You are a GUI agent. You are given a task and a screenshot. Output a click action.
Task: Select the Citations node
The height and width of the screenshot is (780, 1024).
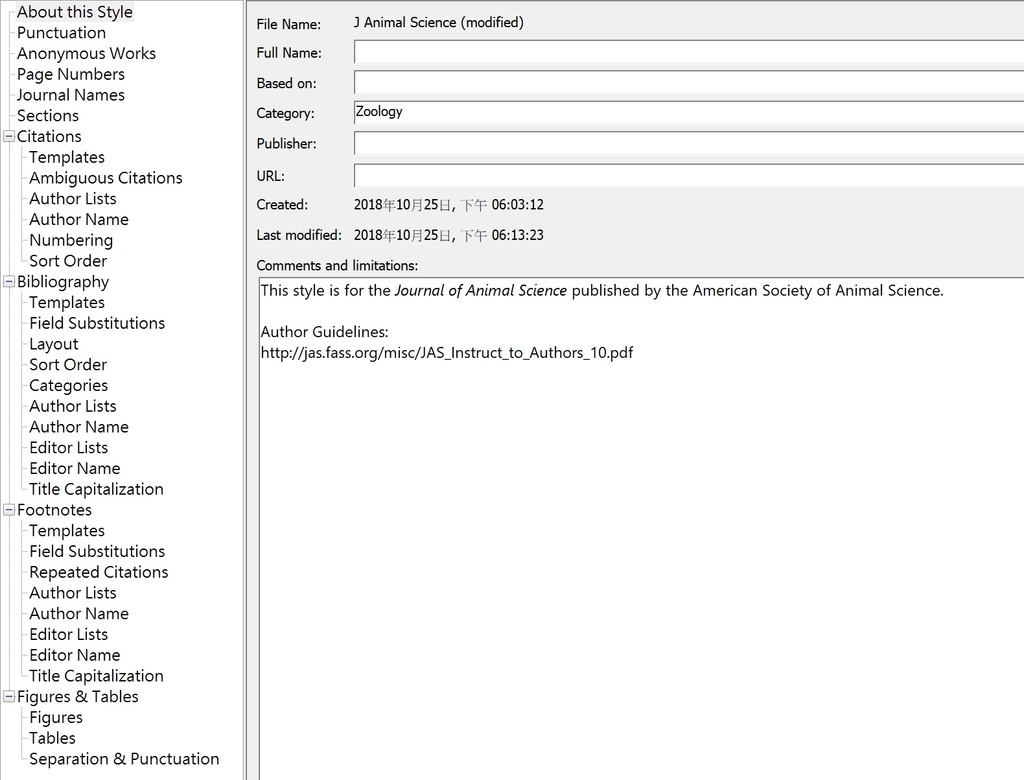[49, 137]
